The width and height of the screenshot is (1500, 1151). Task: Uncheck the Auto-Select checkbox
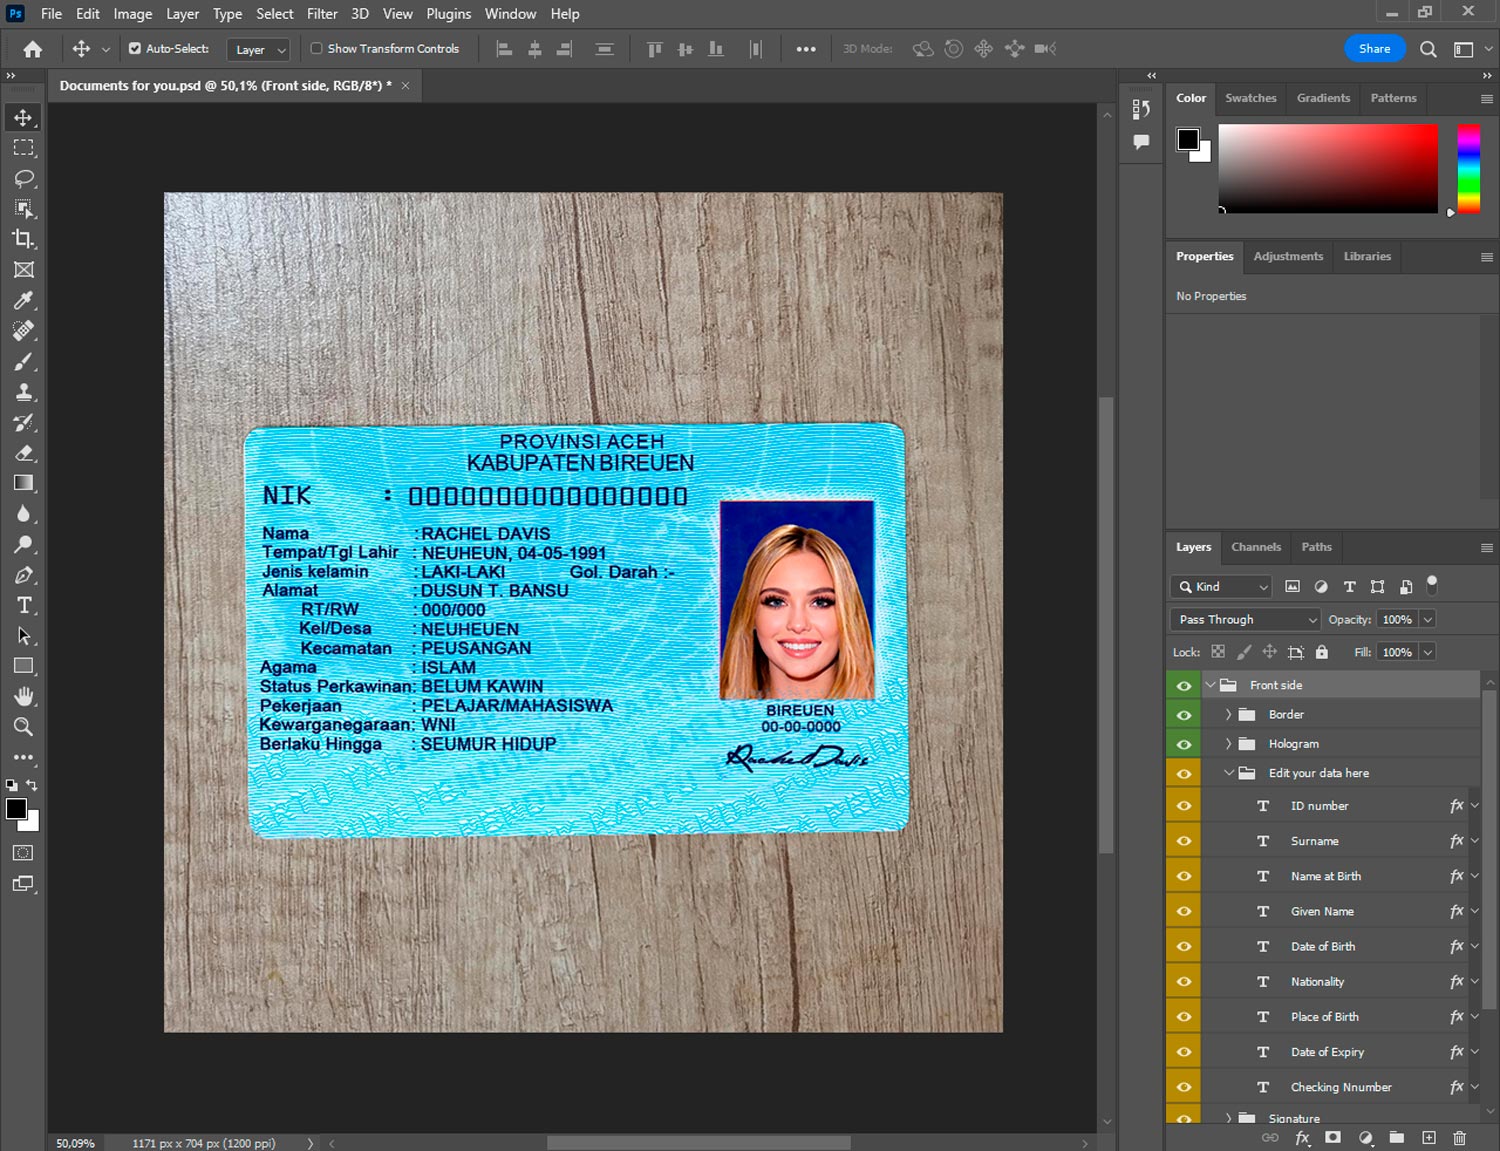(135, 48)
